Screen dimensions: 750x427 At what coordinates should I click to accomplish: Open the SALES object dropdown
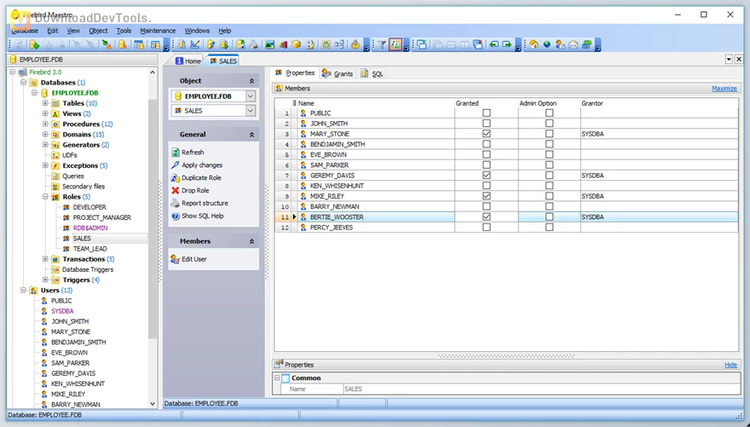point(251,110)
